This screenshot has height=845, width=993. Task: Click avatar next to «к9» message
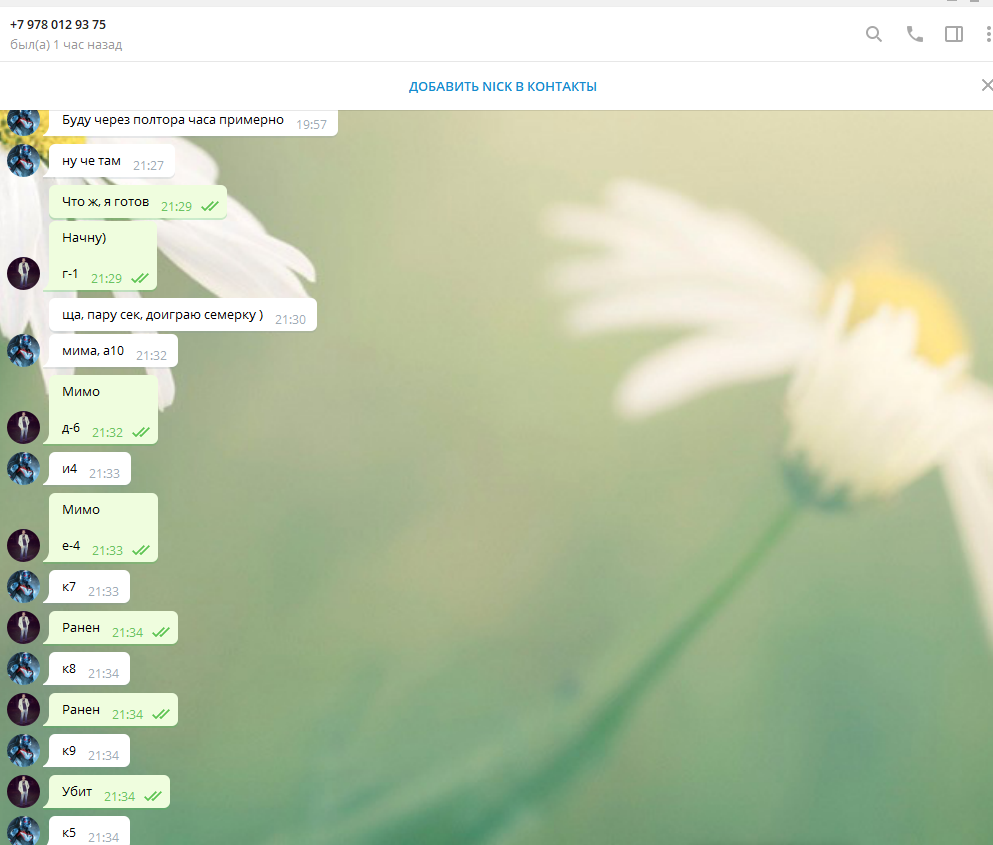[x=23, y=751]
